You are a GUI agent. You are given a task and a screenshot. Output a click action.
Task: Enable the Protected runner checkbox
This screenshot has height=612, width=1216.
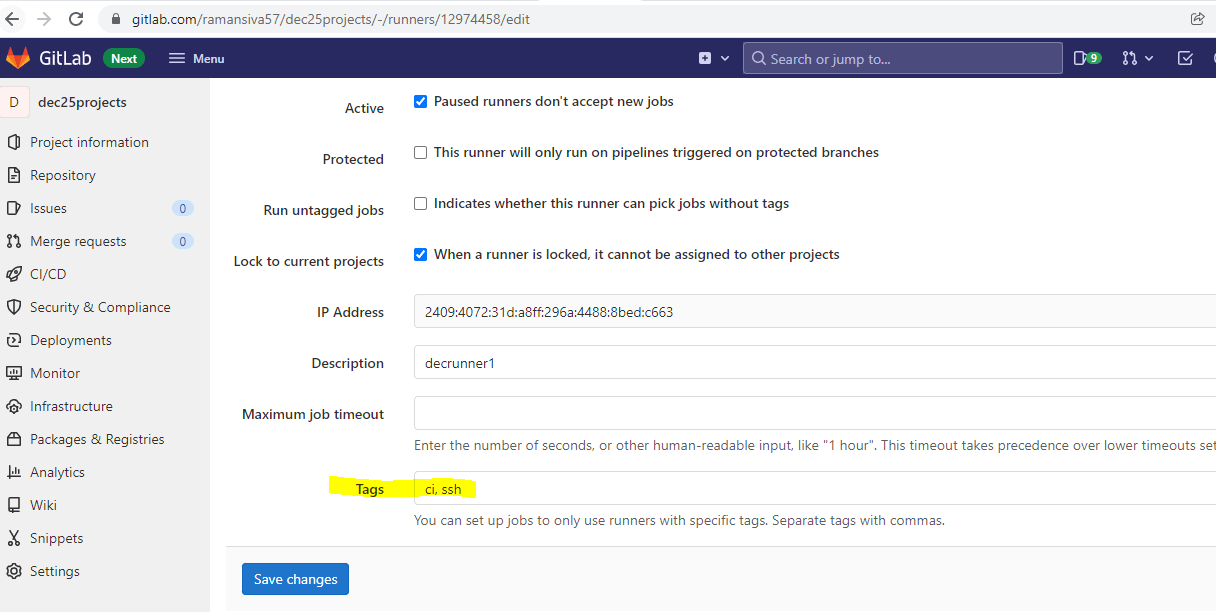420,152
